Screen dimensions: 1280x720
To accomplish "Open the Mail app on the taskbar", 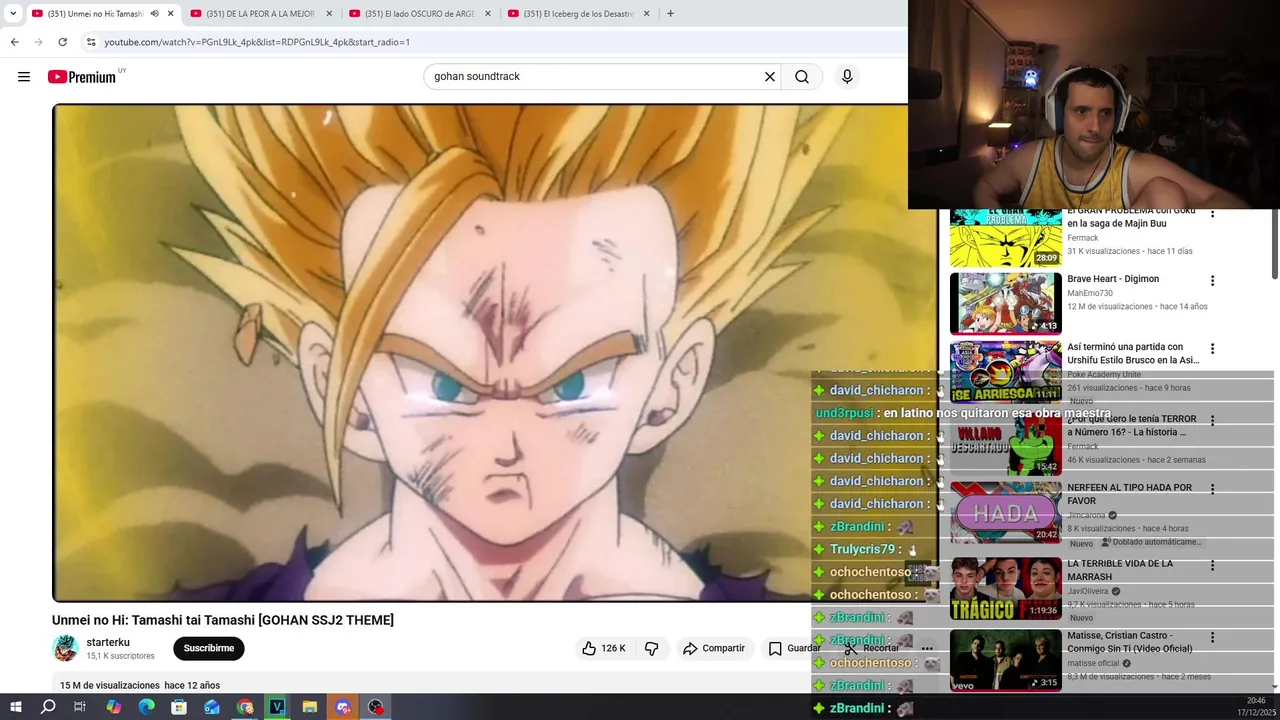I will tap(212, 707).
